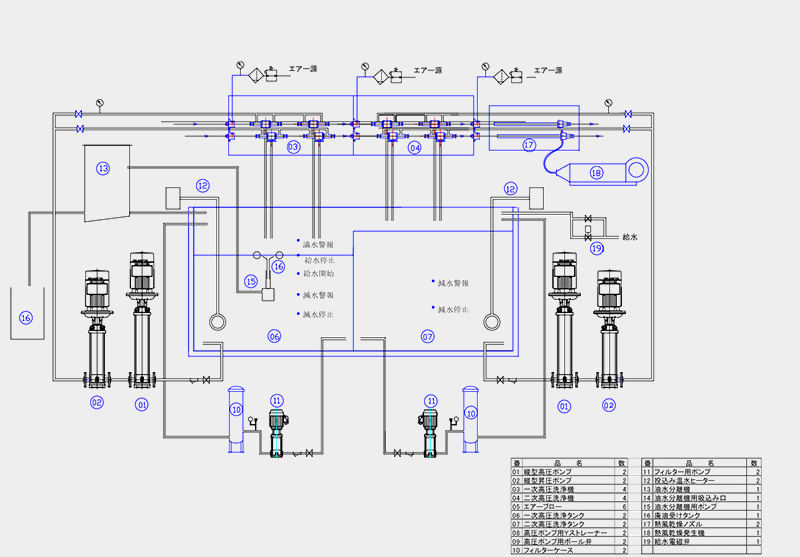
Task: Select callout 18 on the hot air generator
Action: [x=596, y=173]
